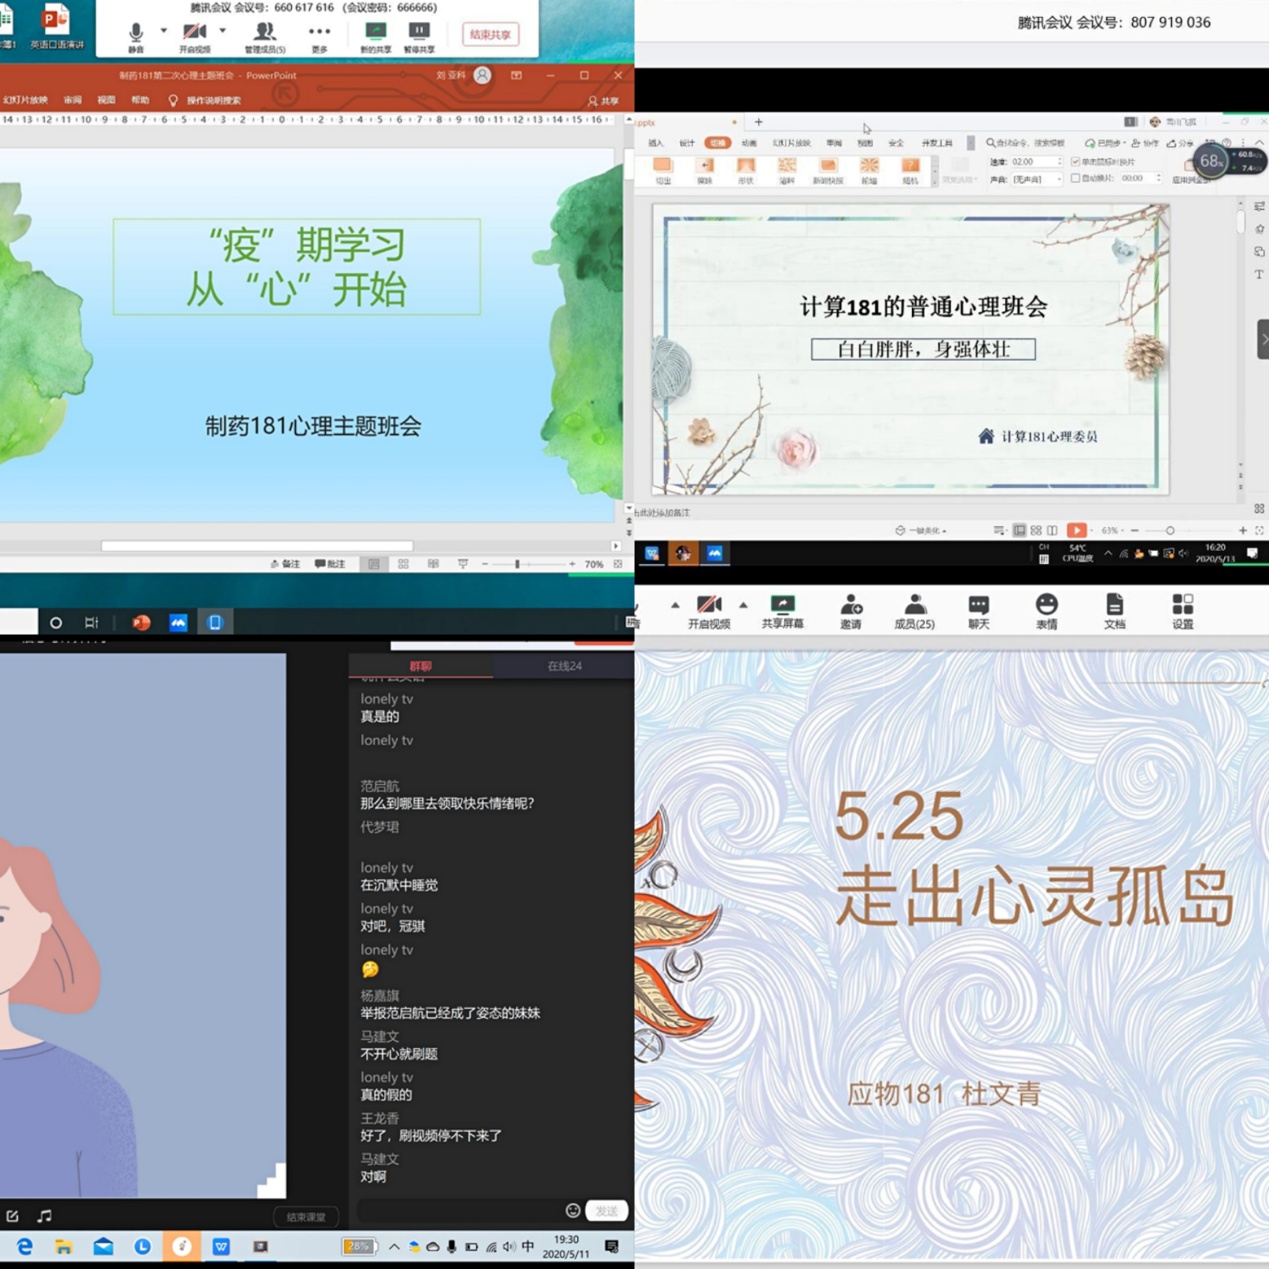Open the 文档 documents icon
This screenshot has height=1269, width=1269.
coord(1114,609)
